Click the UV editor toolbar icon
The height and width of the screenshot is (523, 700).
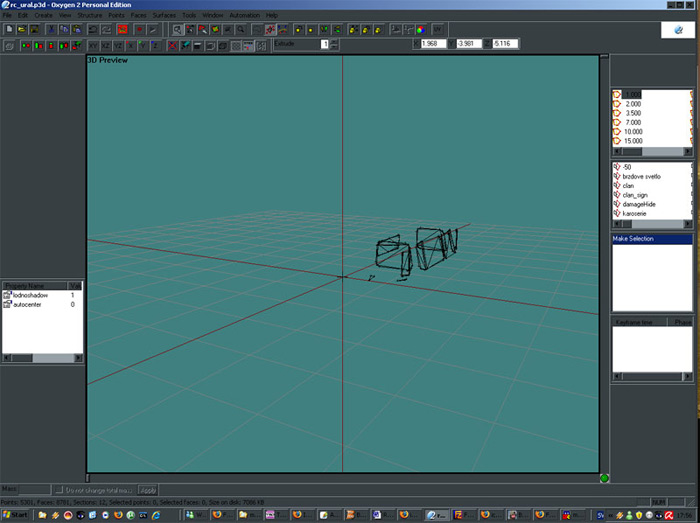pos(438,30)
